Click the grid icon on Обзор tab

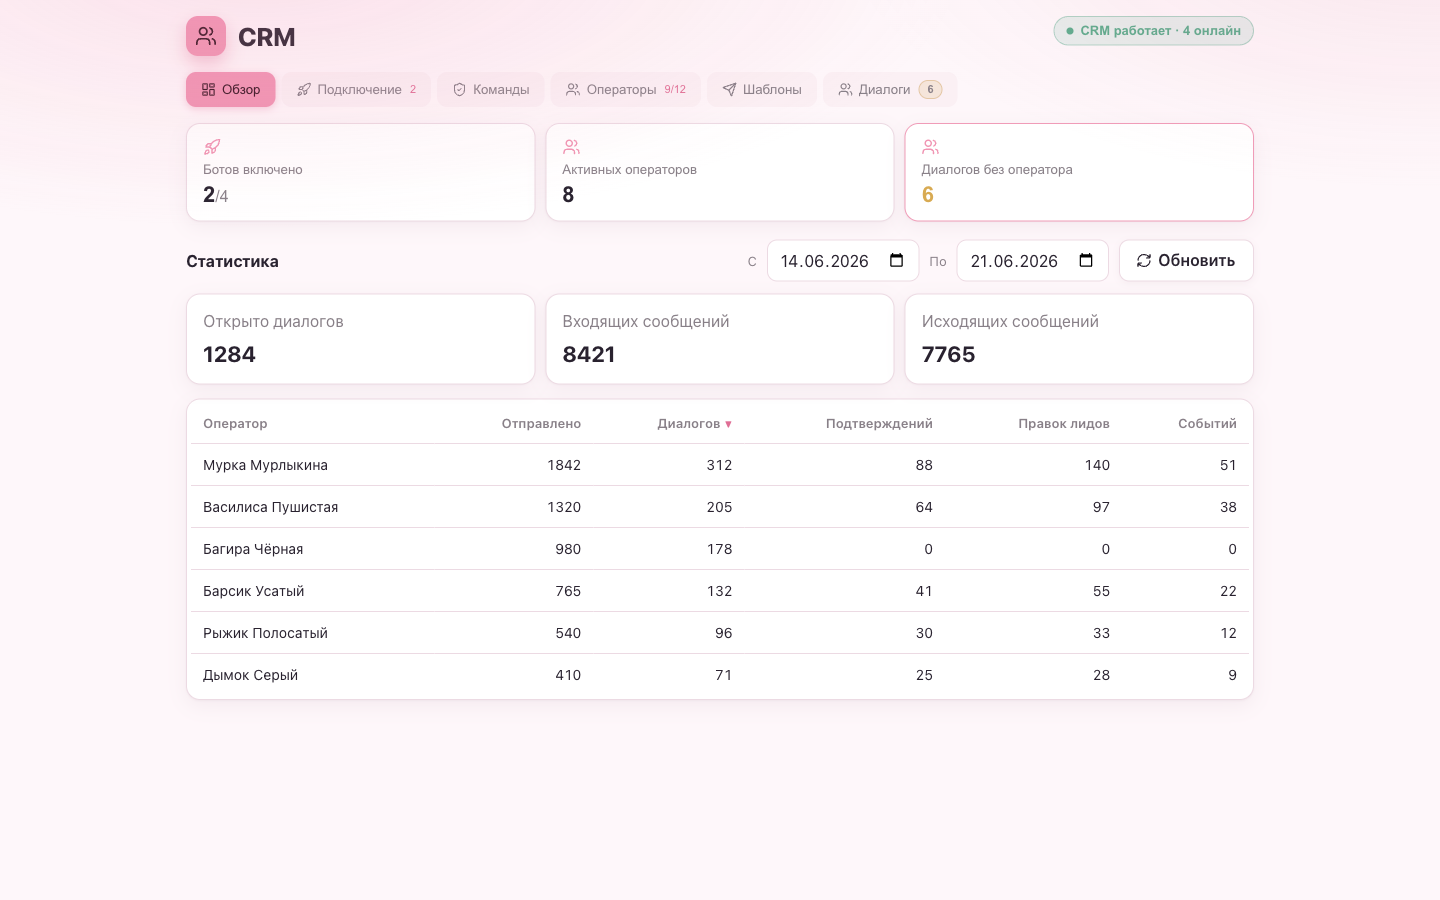click(208, 90)
